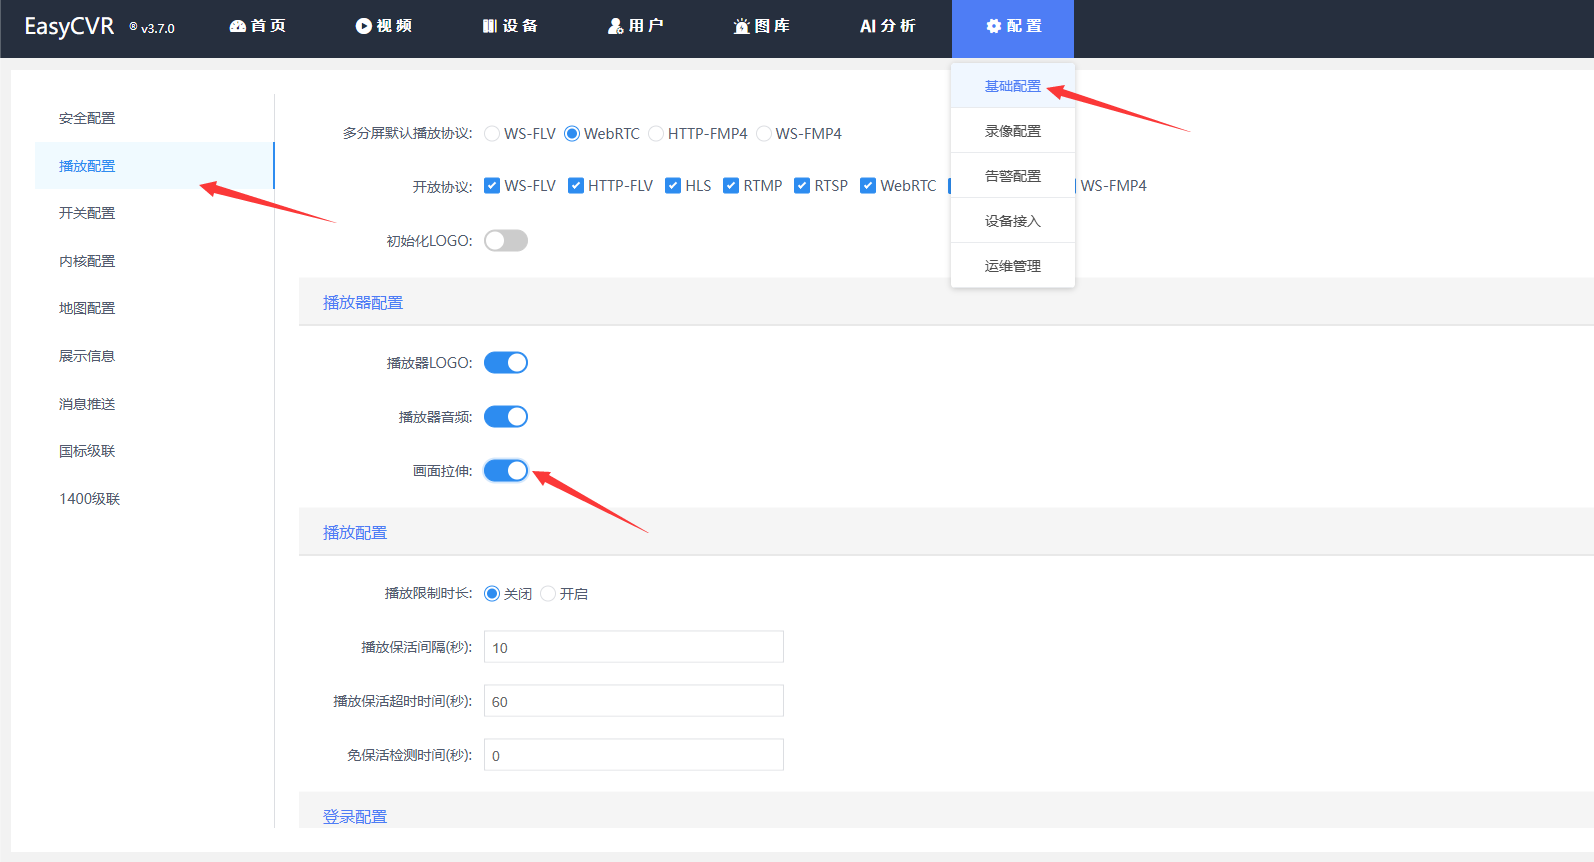Uncheck the HLS open protocol checkbox
Viewport: 1594px width, 862px height.
click(673, 185)
